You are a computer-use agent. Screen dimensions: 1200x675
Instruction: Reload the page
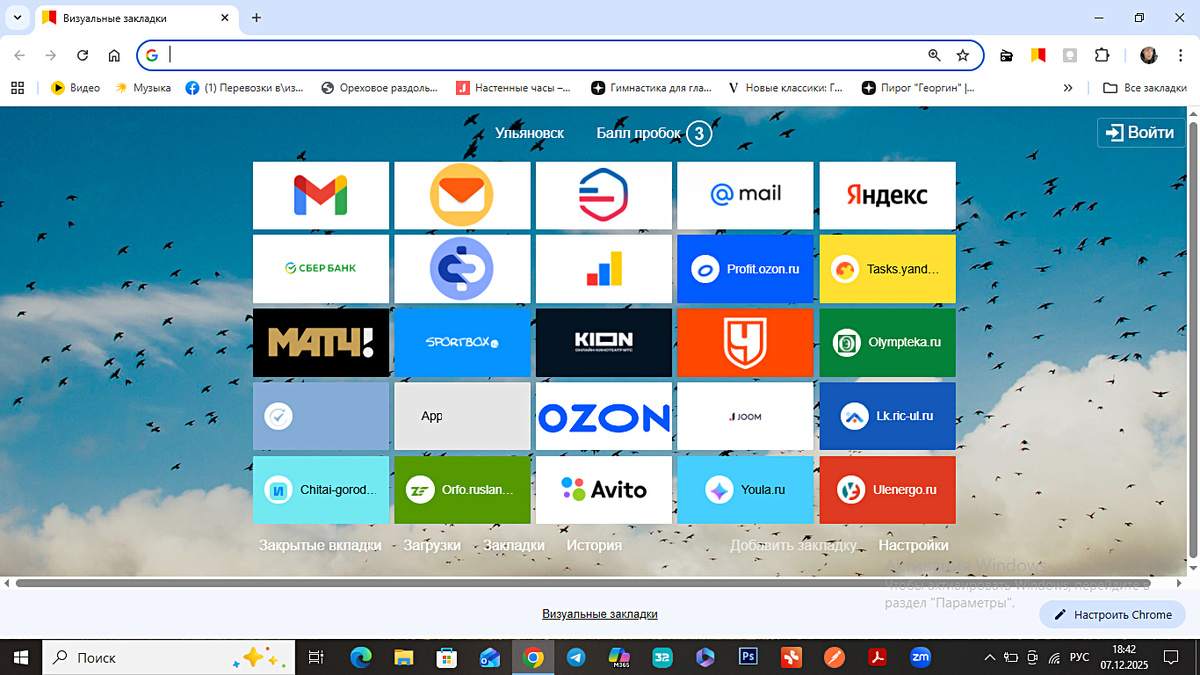(83, 56)
